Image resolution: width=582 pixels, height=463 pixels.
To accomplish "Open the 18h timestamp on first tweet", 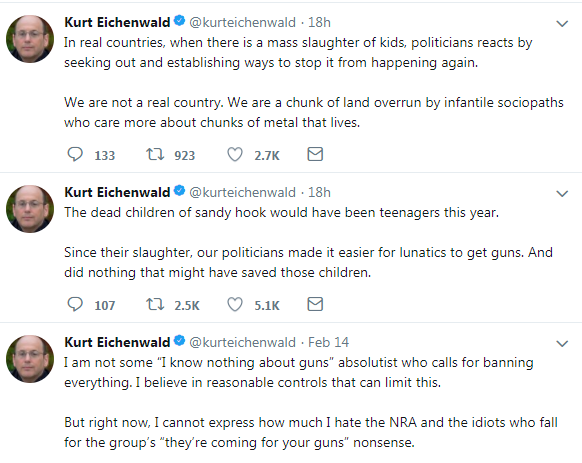I will (x=319, y=22).
